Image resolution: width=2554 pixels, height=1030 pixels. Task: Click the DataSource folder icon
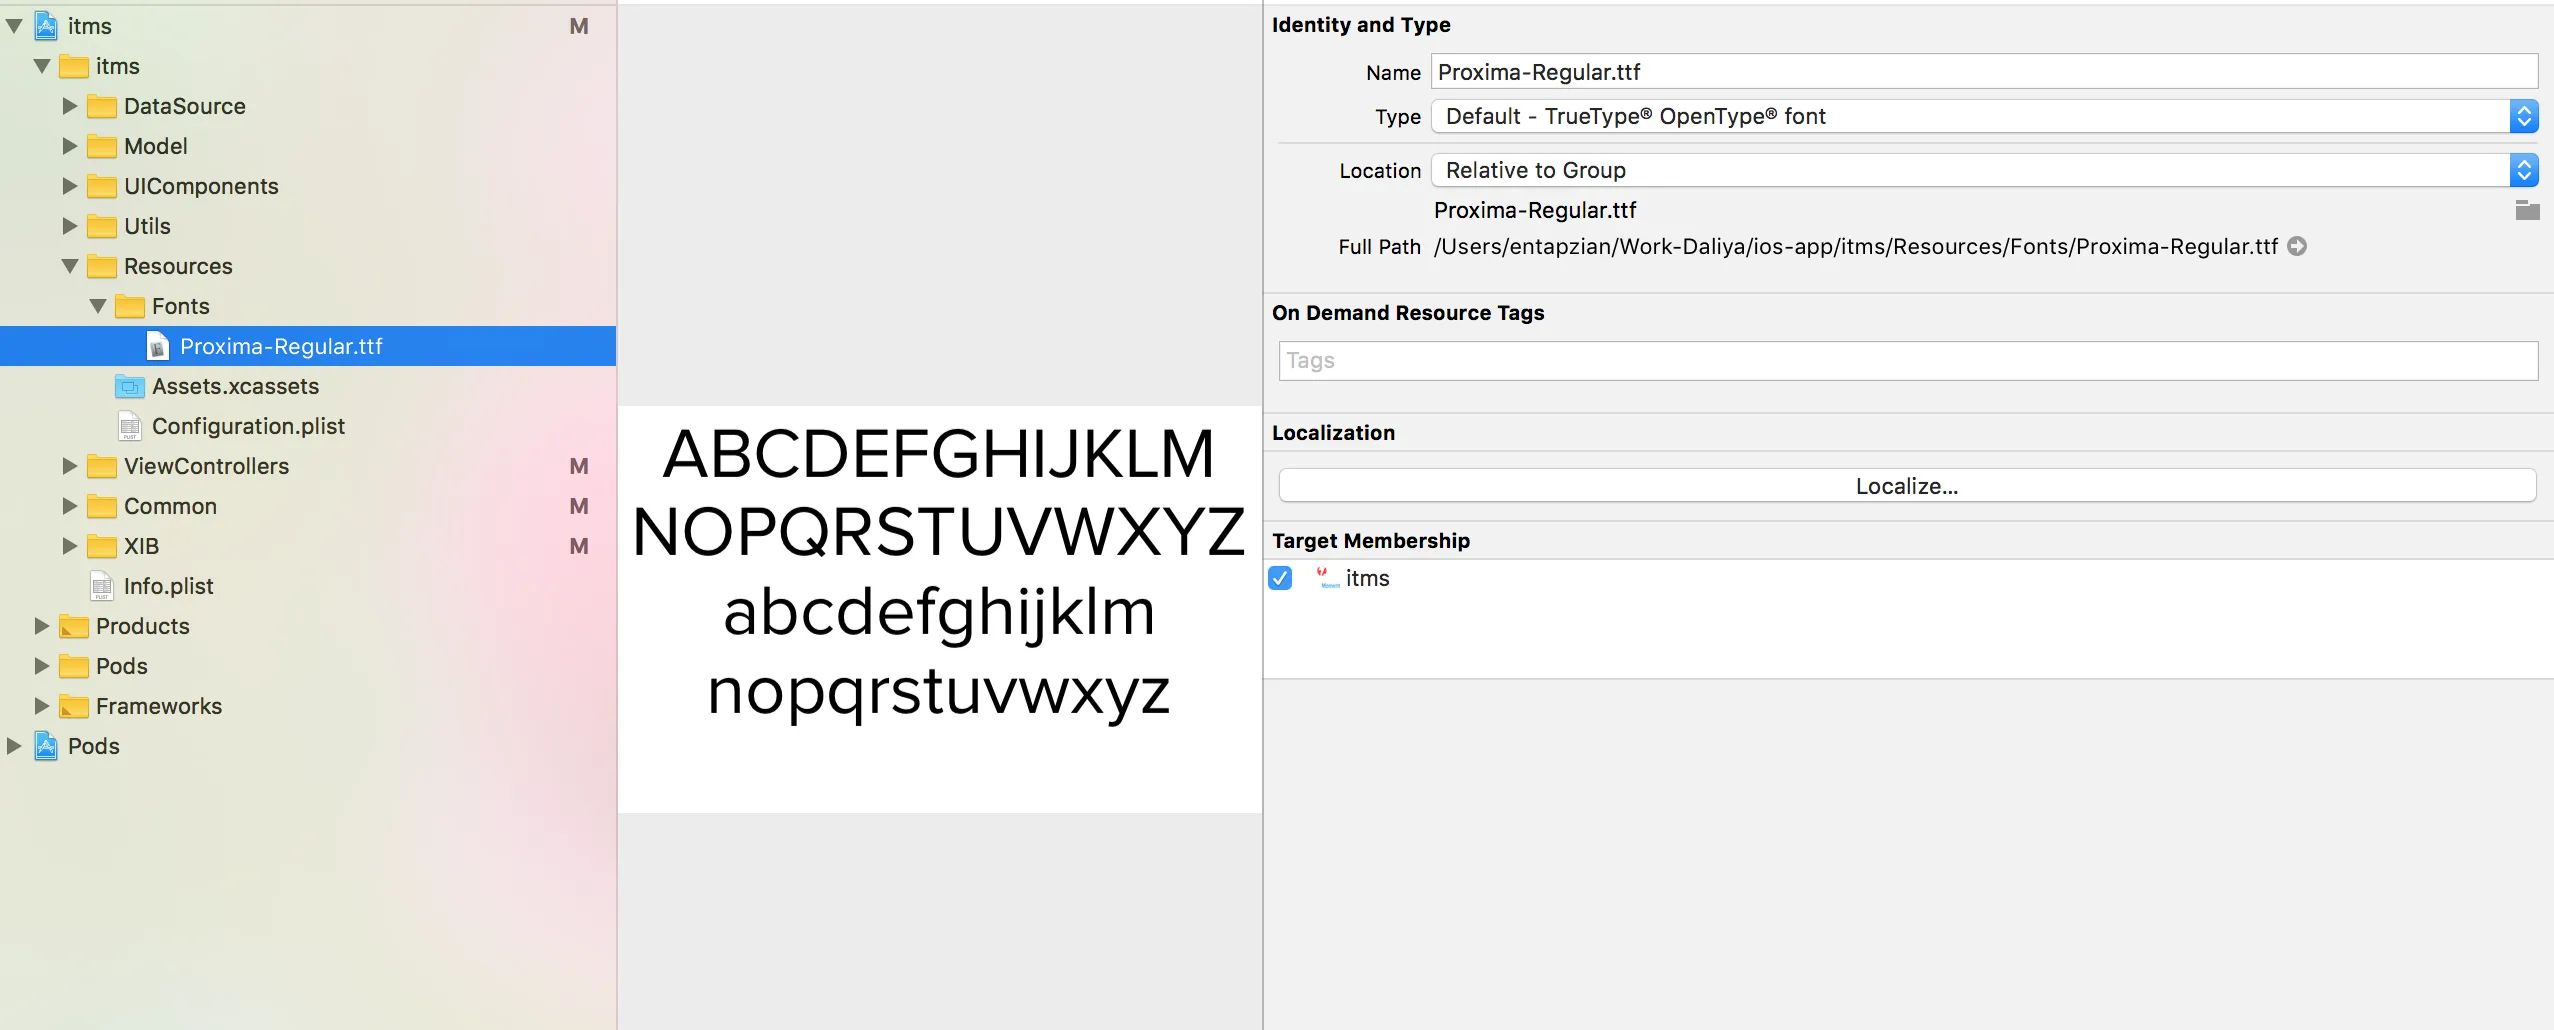tap(102, 106)
